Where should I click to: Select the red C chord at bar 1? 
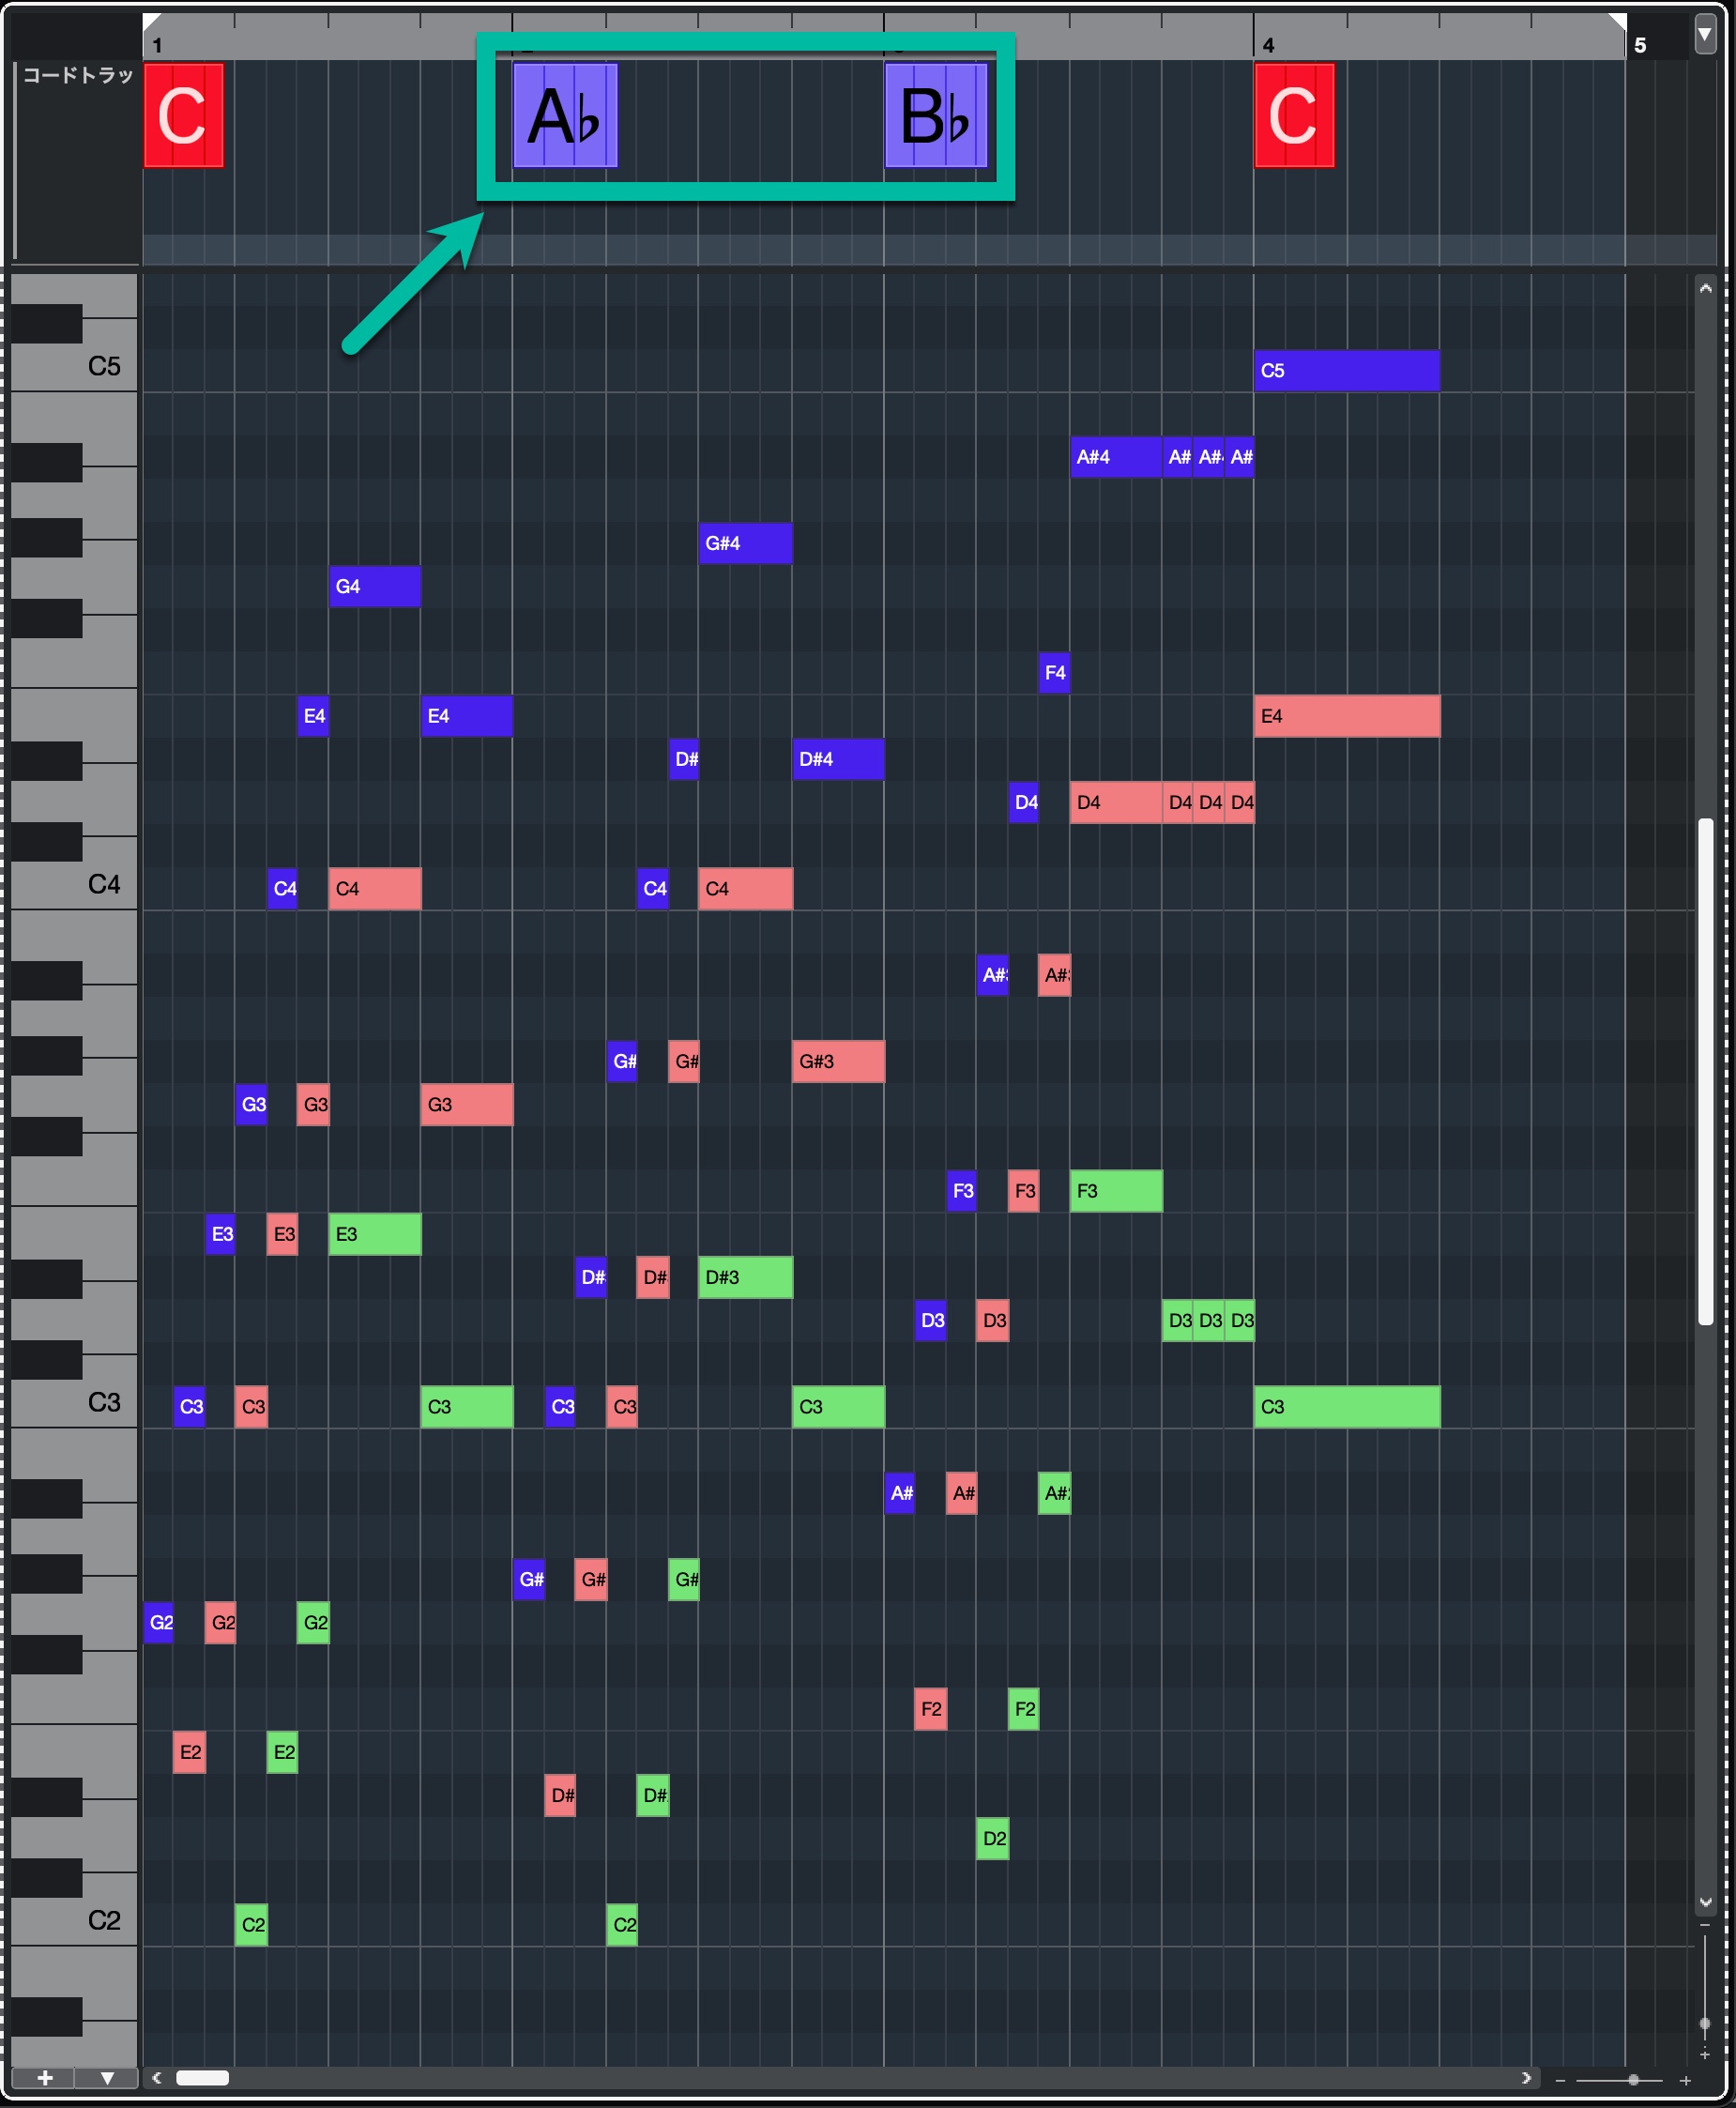[184, 115]
